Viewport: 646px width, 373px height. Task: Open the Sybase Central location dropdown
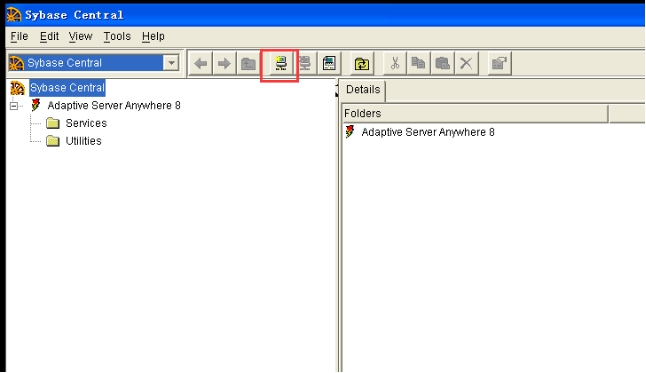(171, 63)
